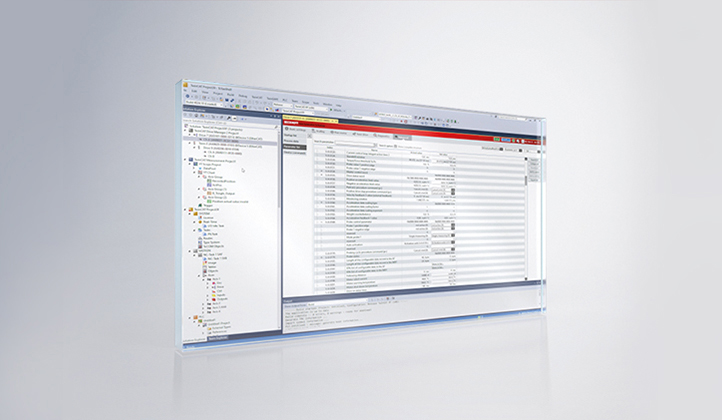This screenshot has width=722, height=420.
Task: Select the Type System icon
Action: (200, 242)
